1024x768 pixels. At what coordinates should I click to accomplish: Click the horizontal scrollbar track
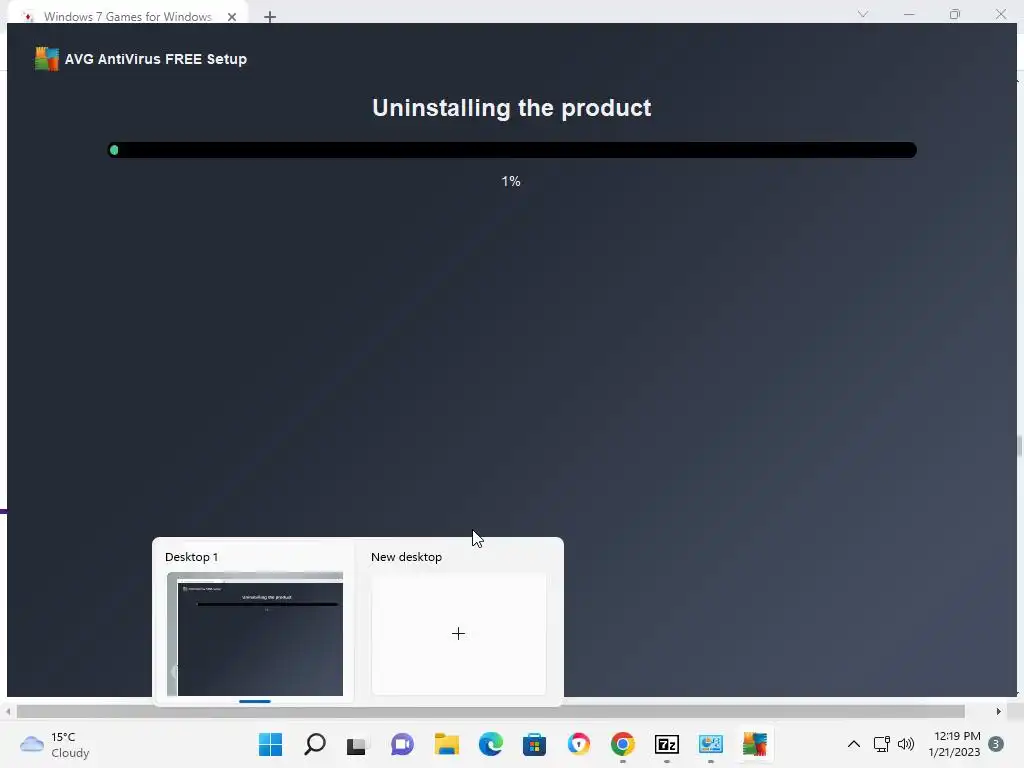(490, 711)
